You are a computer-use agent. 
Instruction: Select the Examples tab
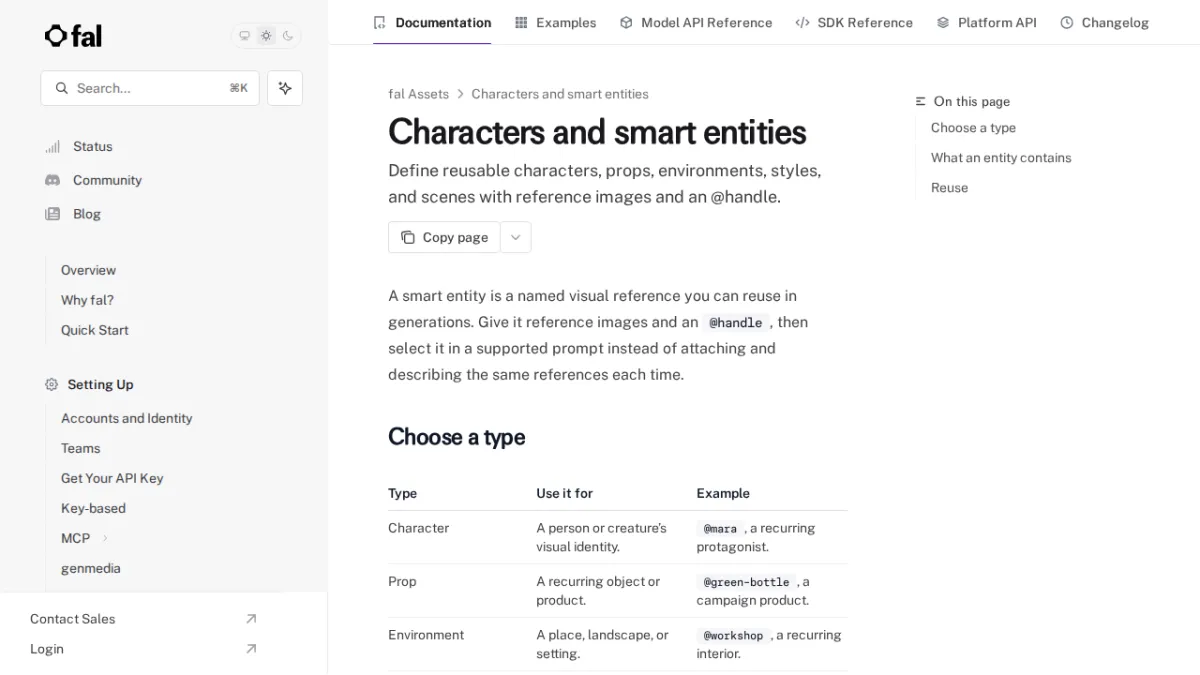(x=555, y=22)
